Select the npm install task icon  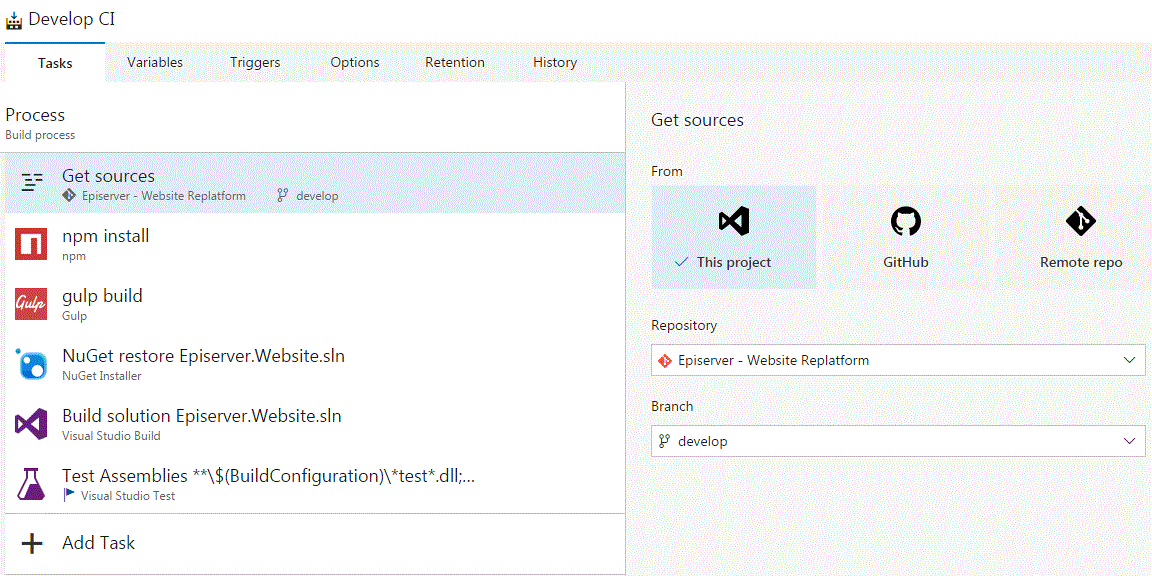tap(31, 243)
